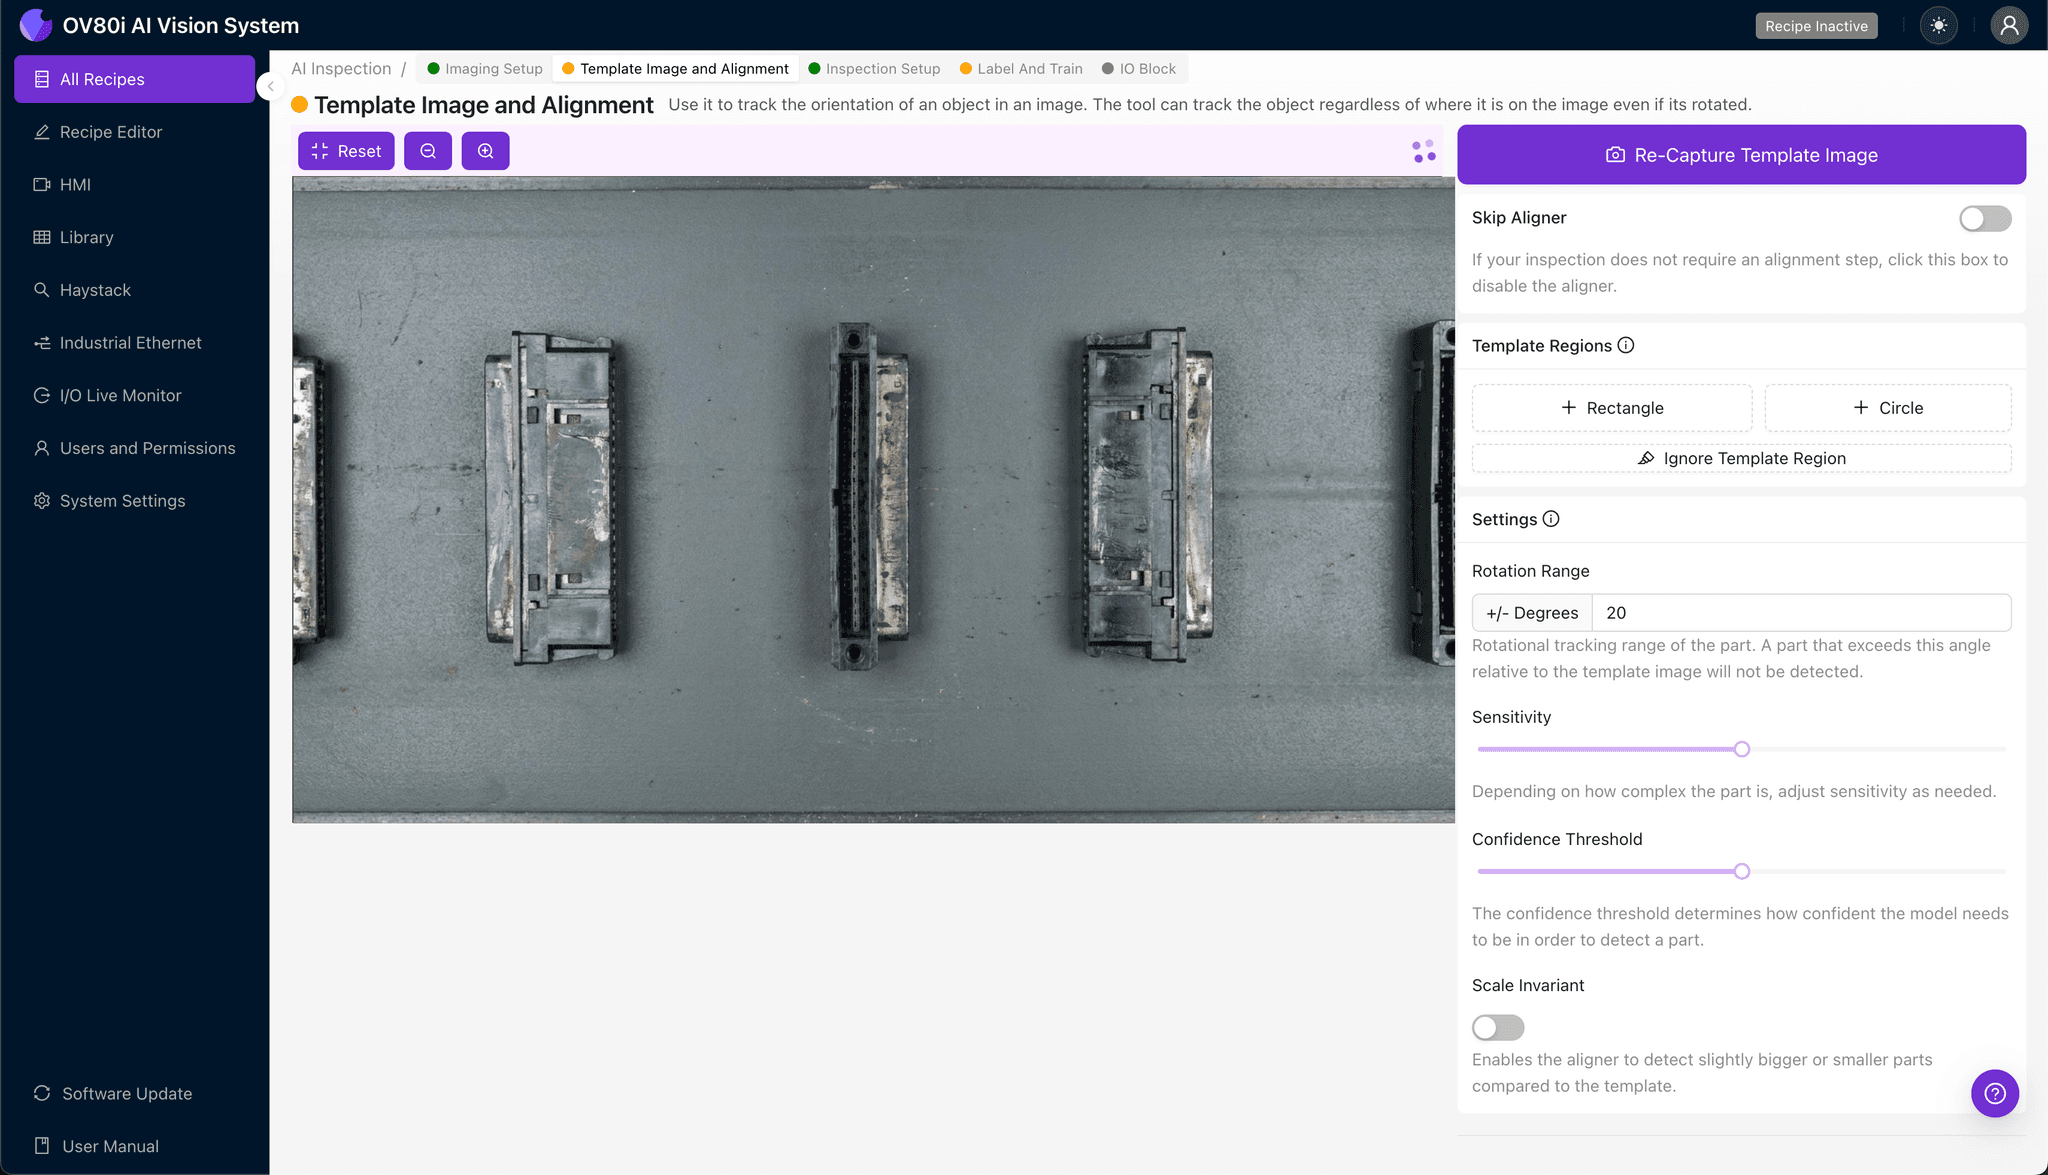Click Re-Capture Template Image button

coord(1741,155)
